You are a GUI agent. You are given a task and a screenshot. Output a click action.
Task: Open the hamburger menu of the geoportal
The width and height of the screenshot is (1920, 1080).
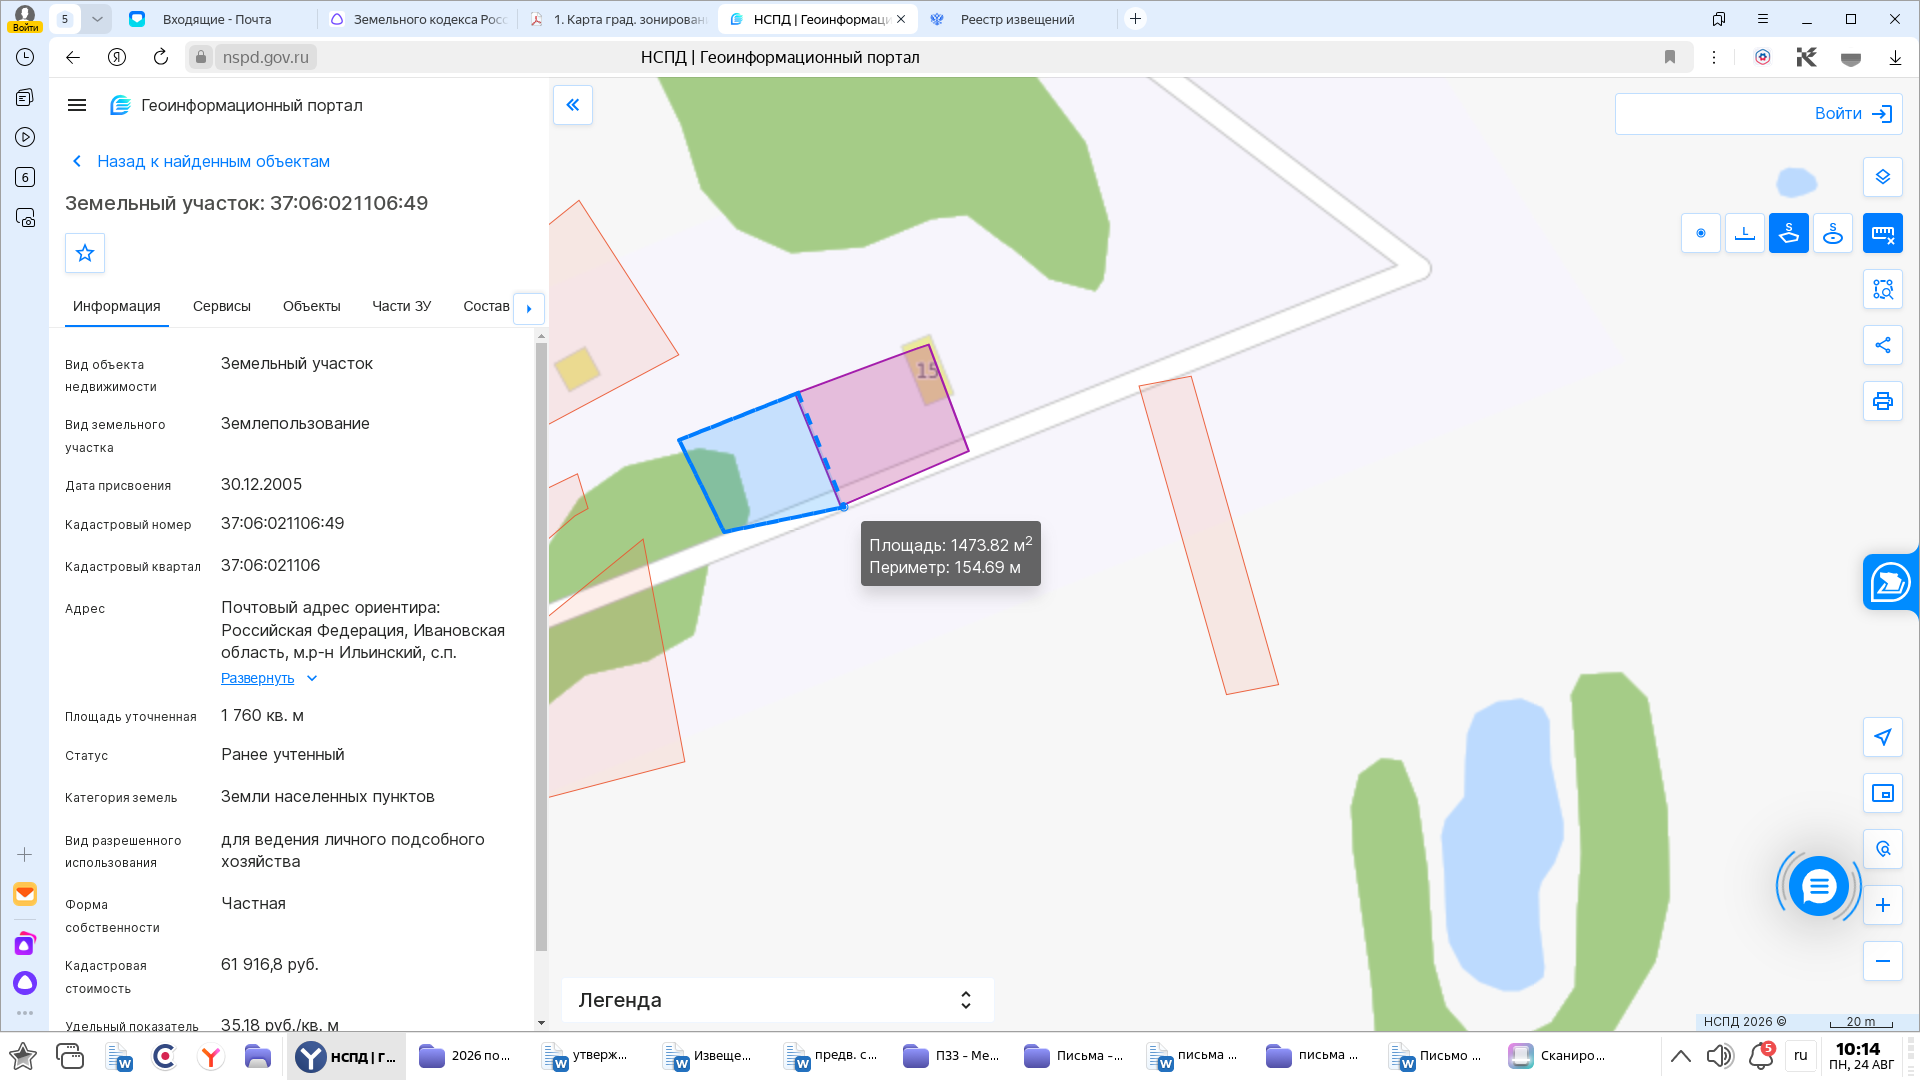(77, 105)
